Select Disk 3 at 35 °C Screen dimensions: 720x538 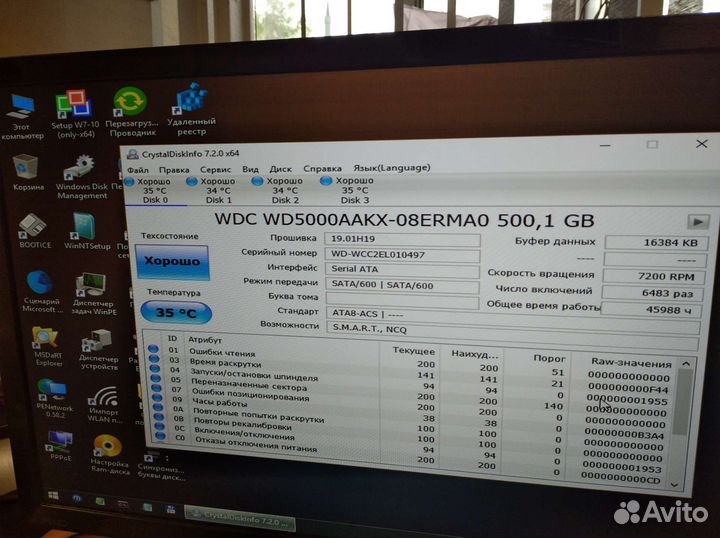pyautogui.click(x=351, y=190)
